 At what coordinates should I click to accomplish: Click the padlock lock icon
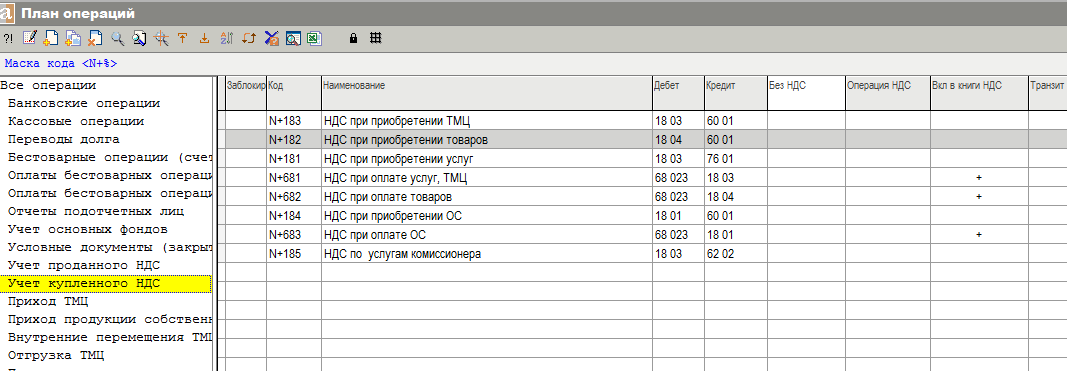pos(353,38)
